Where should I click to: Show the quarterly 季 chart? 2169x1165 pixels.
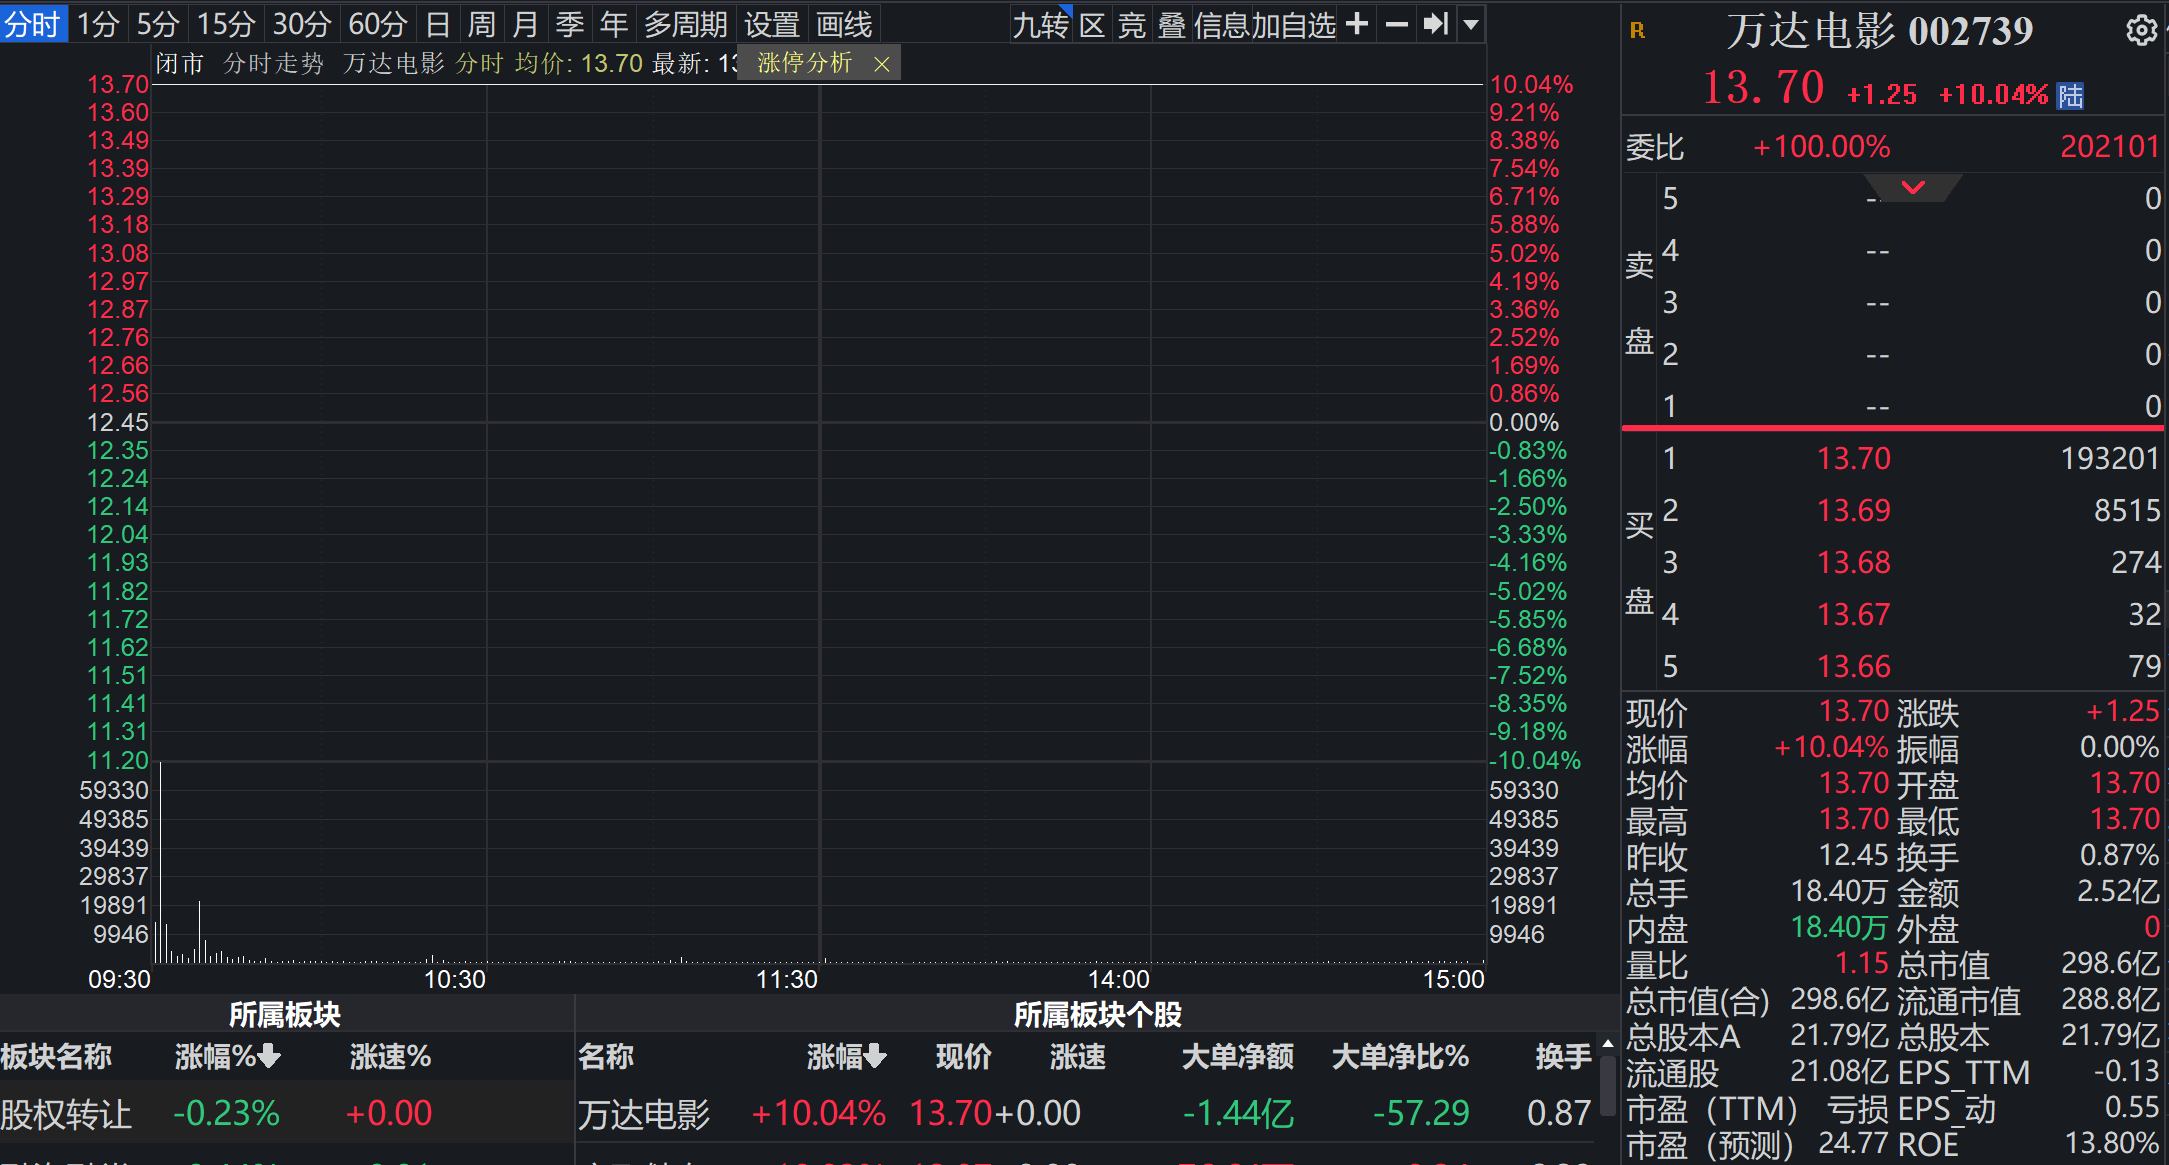569,24
